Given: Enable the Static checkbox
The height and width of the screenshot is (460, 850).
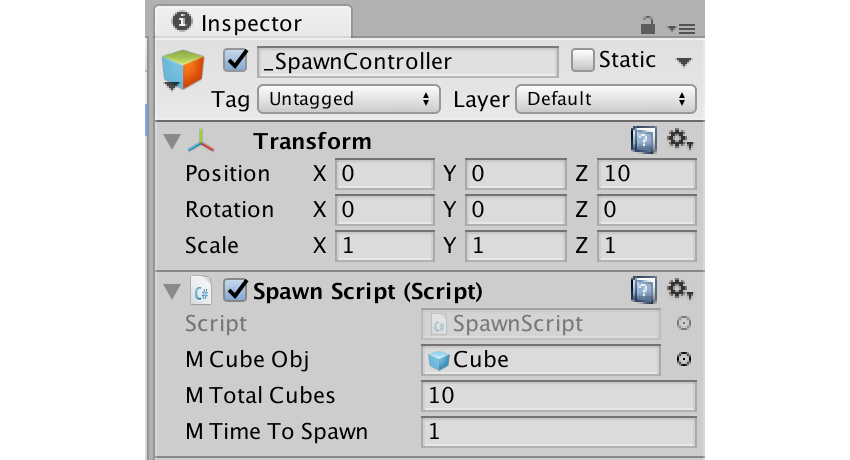Looking at the screenshot, I should pyautogui.click(x=582, y=60).
